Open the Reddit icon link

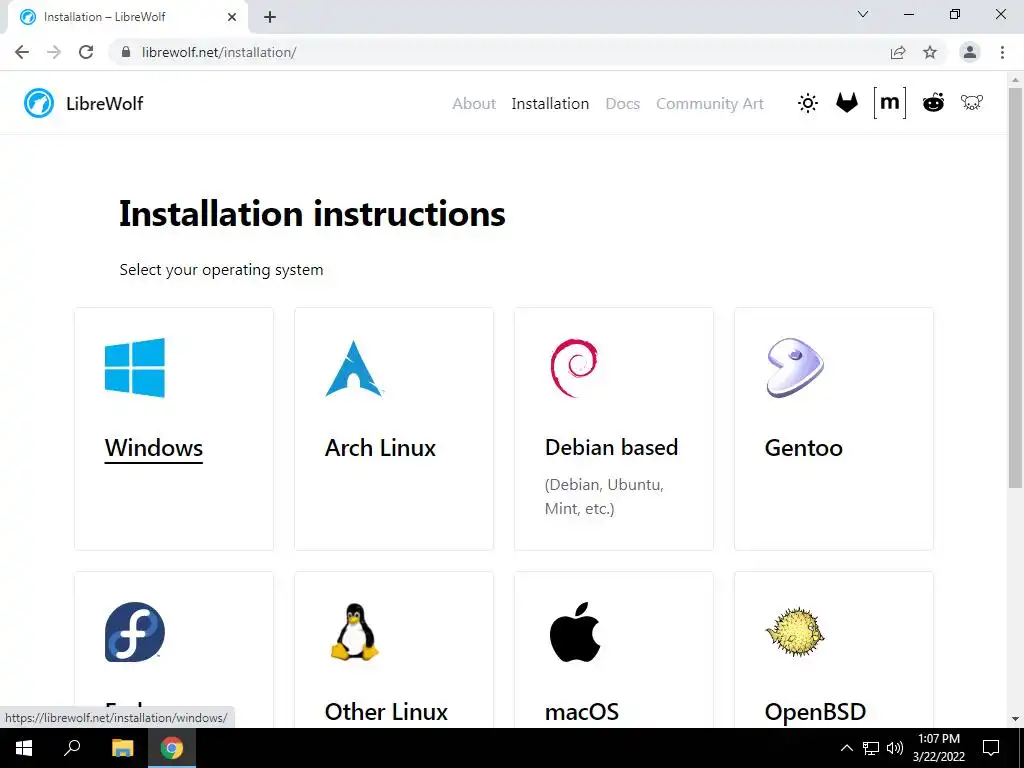pyautogui.click(x=933, y=103)
